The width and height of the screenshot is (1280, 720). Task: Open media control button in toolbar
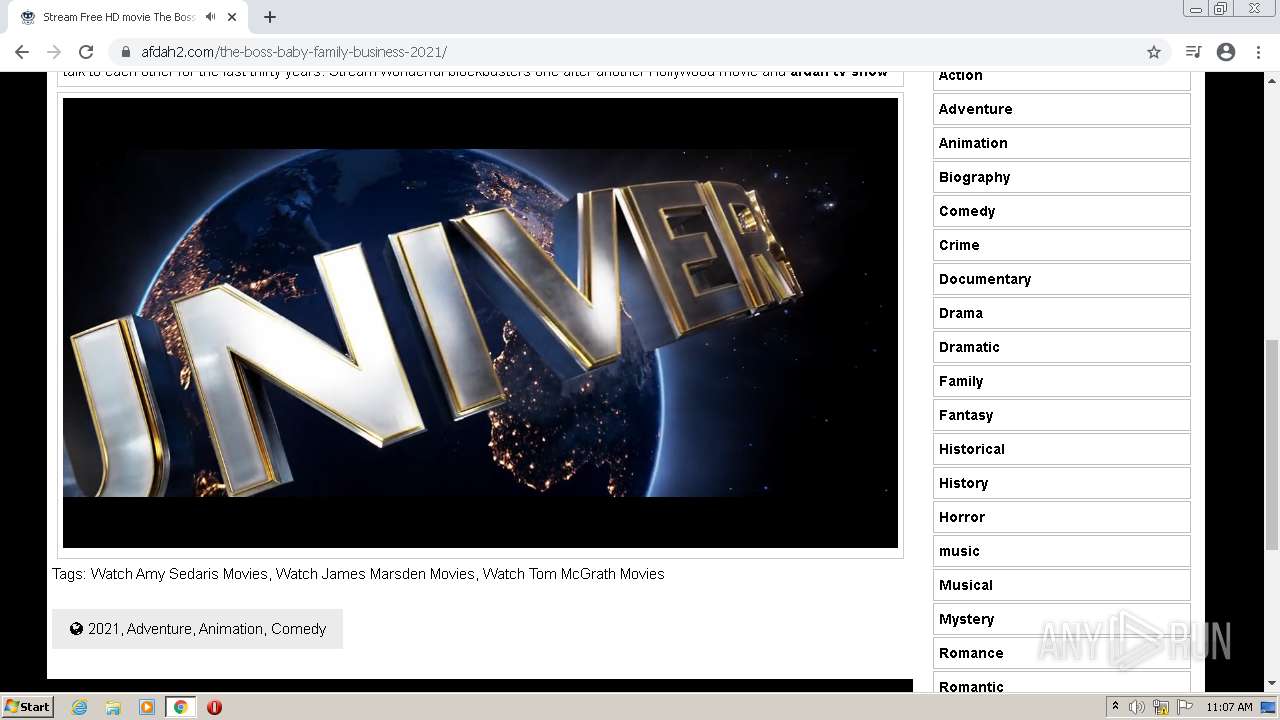pyautogui.click(x=1193, y=52)
